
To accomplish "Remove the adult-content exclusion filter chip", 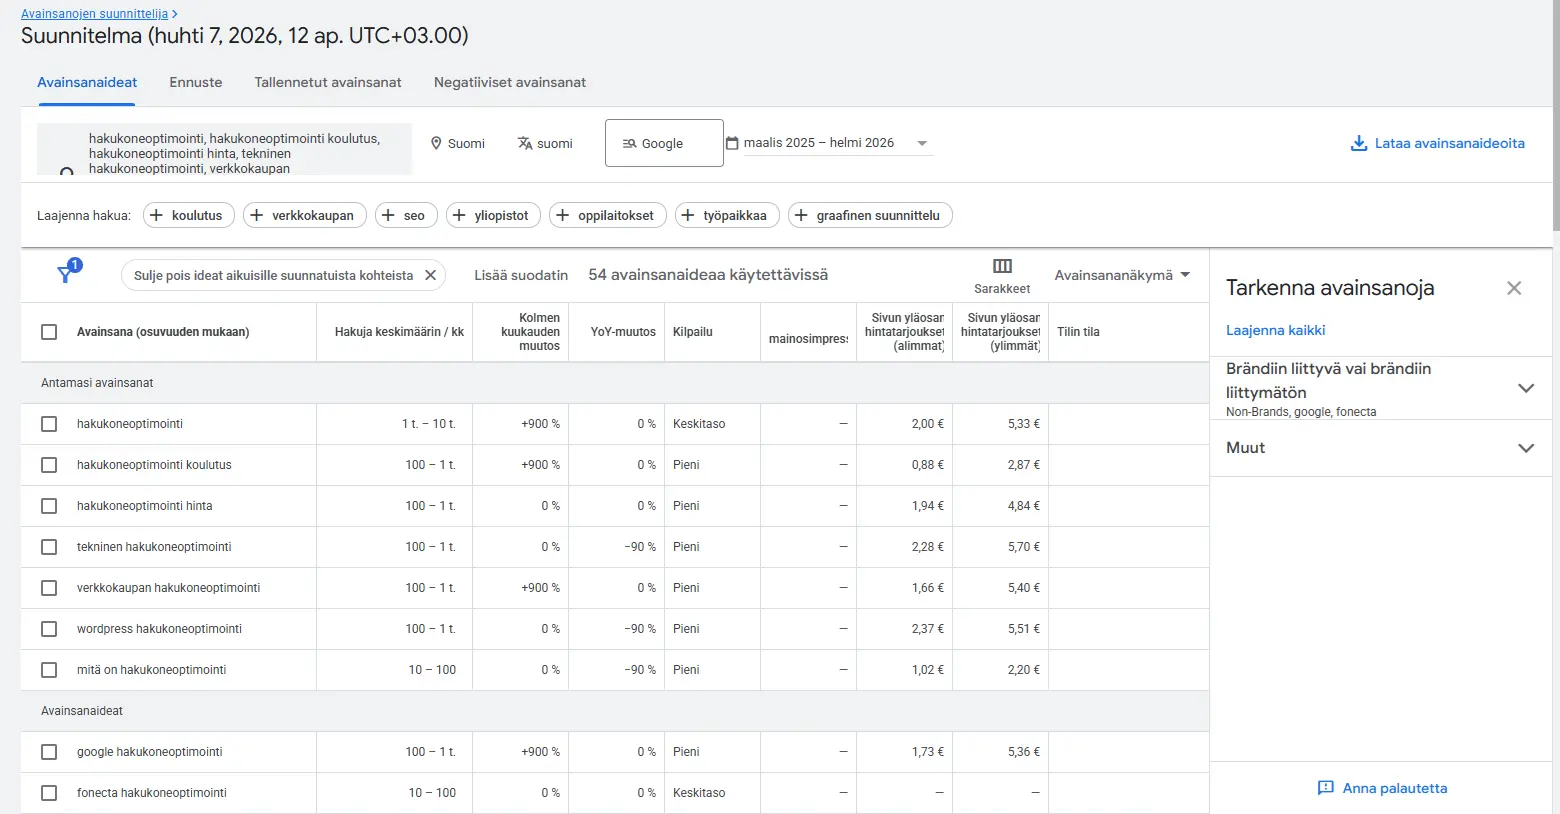I will (430, 274).
